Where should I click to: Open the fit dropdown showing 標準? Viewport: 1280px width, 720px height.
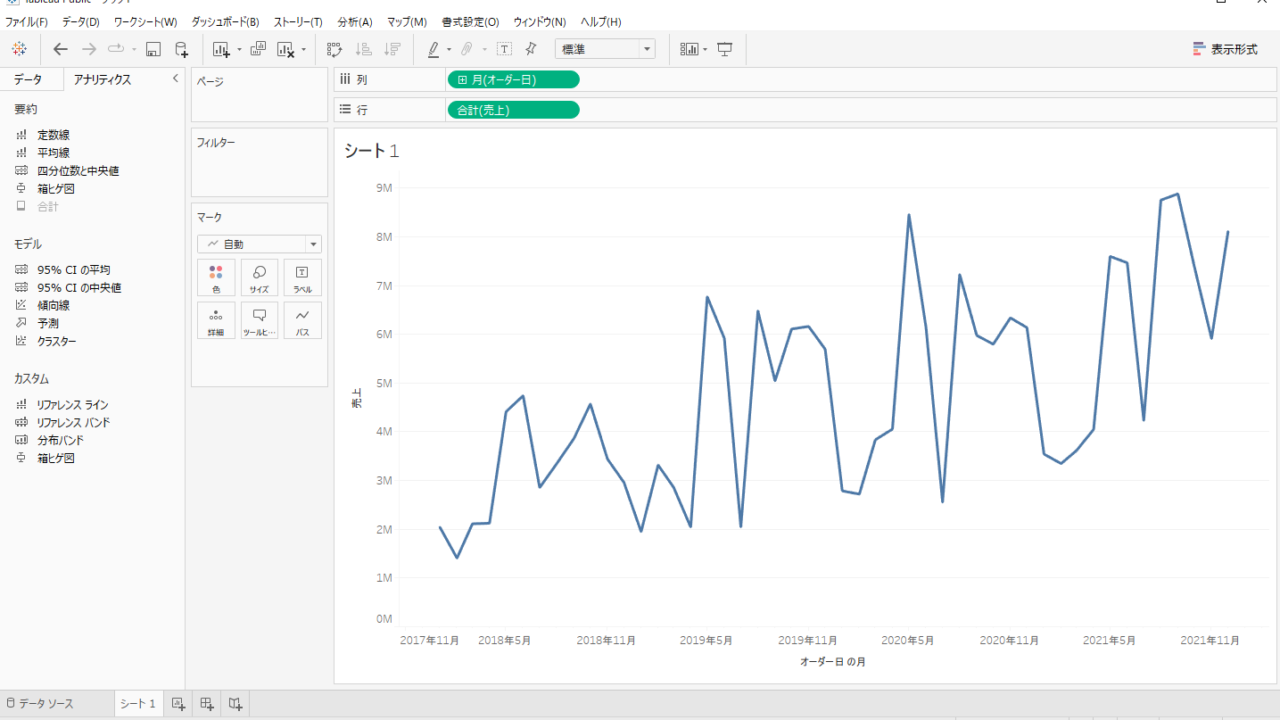[605, 49]
